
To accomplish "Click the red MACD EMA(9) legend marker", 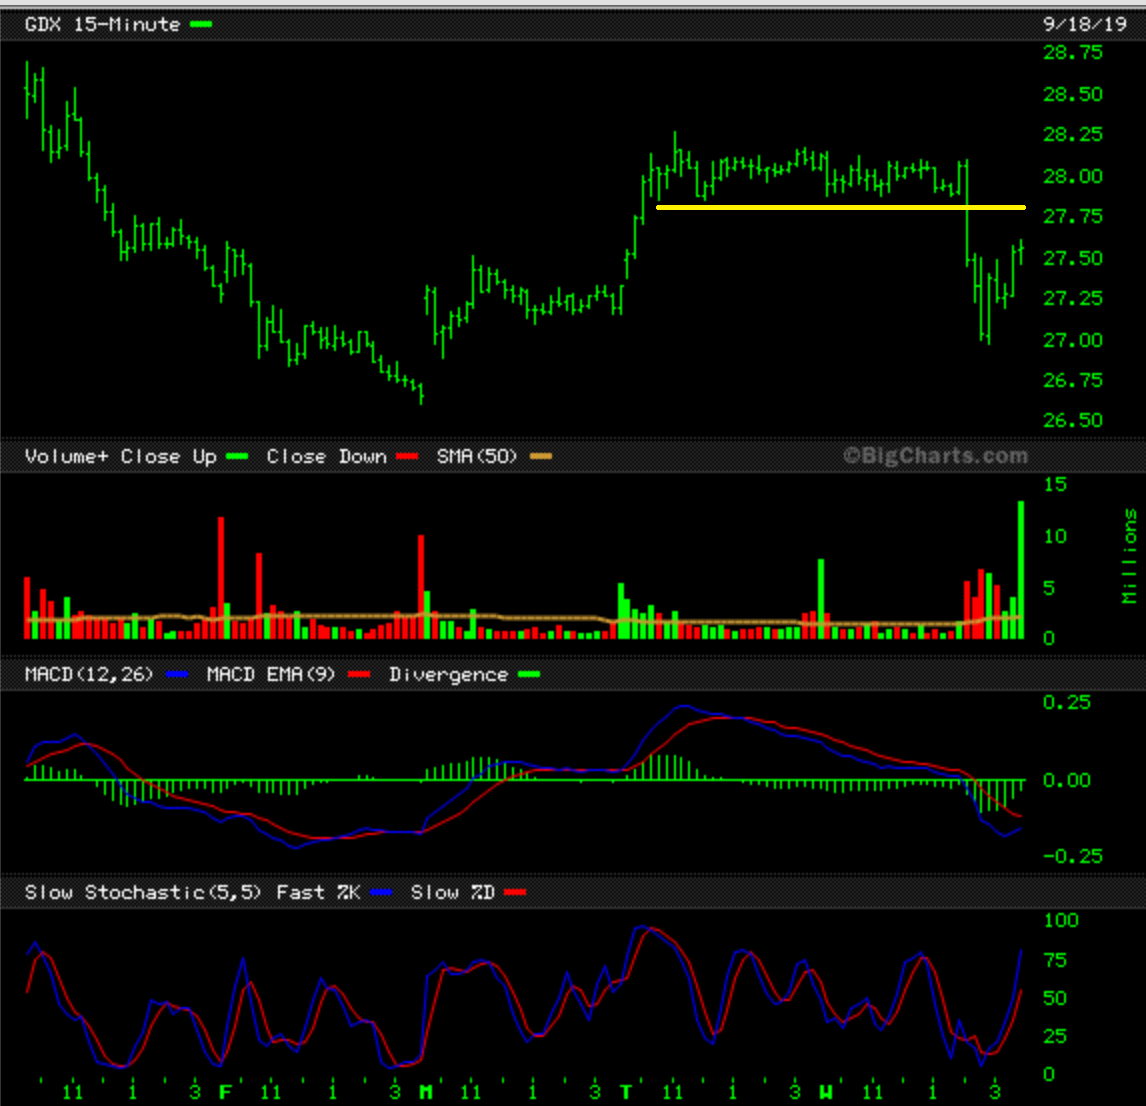I will tap(358, 675).
